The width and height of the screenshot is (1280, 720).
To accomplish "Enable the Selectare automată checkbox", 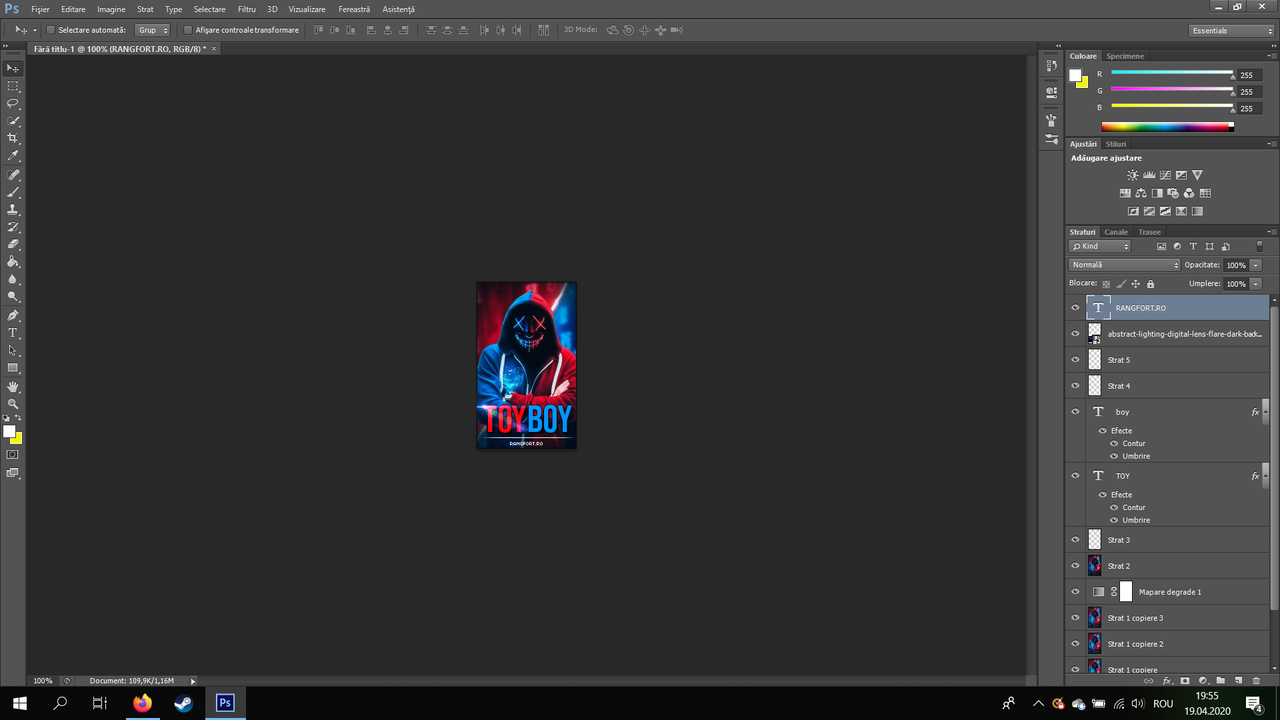I will point(51,30).
